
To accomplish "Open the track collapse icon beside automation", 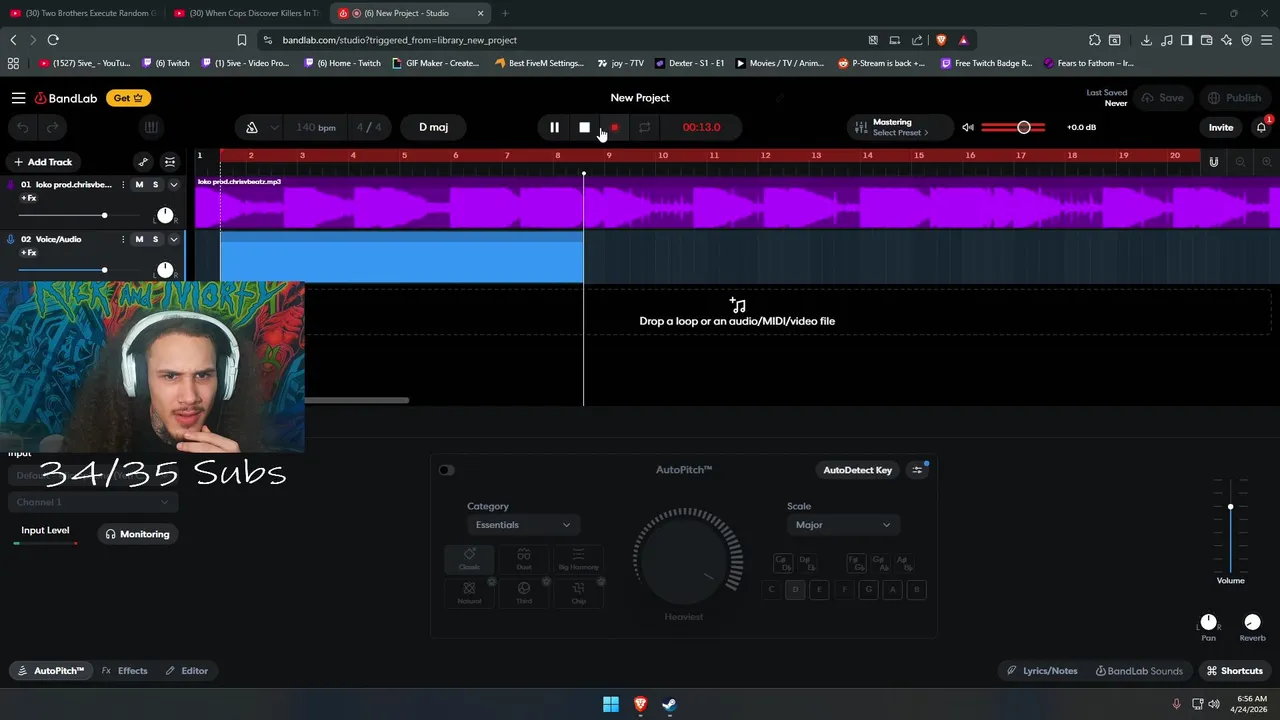I will click(x=170, y=162).
